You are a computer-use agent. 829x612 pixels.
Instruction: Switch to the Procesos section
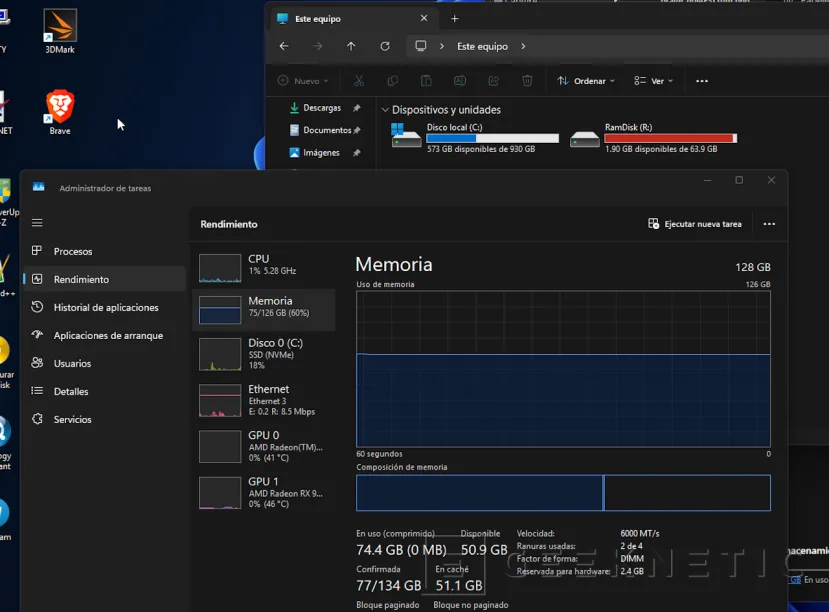[73, 252]
